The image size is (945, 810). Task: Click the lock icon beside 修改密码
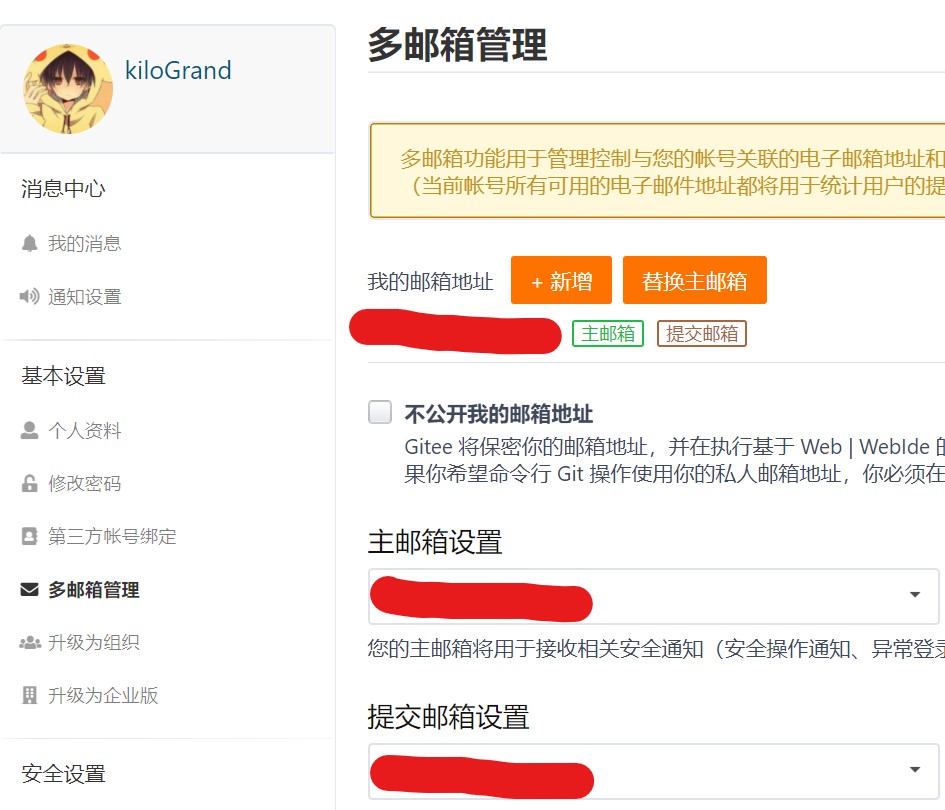coord(30,483)
